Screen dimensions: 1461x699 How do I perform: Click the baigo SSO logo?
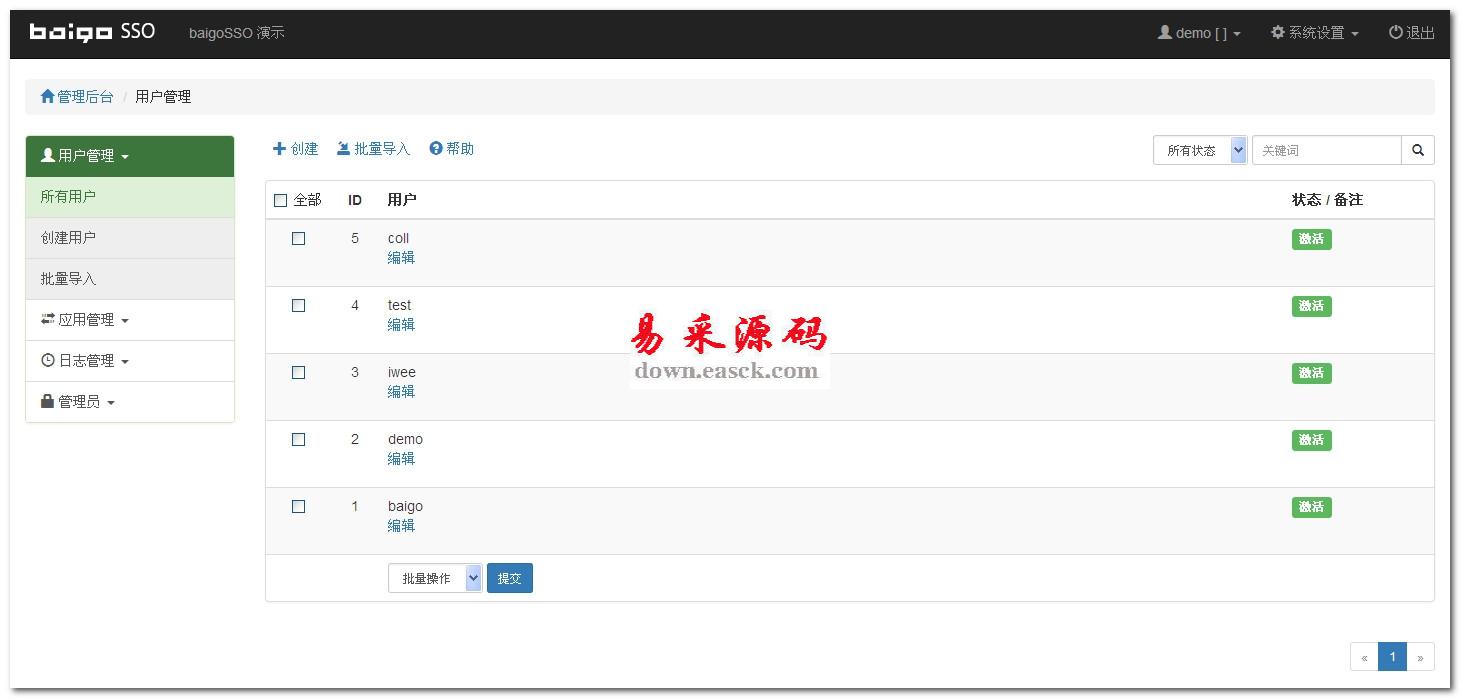[x=92, y=32]
